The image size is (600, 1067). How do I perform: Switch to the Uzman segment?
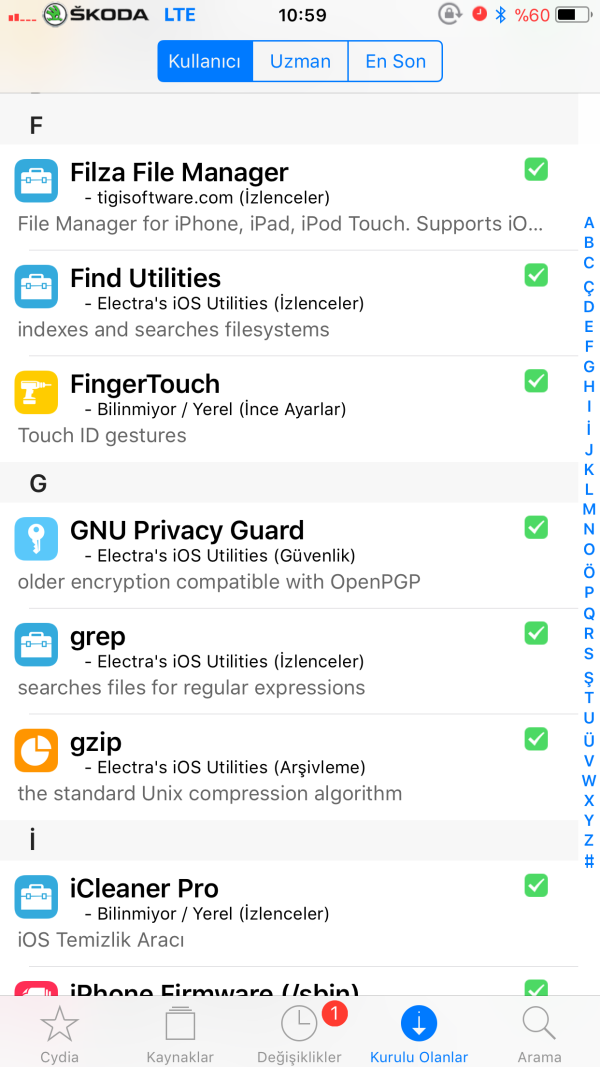(300, 61)
